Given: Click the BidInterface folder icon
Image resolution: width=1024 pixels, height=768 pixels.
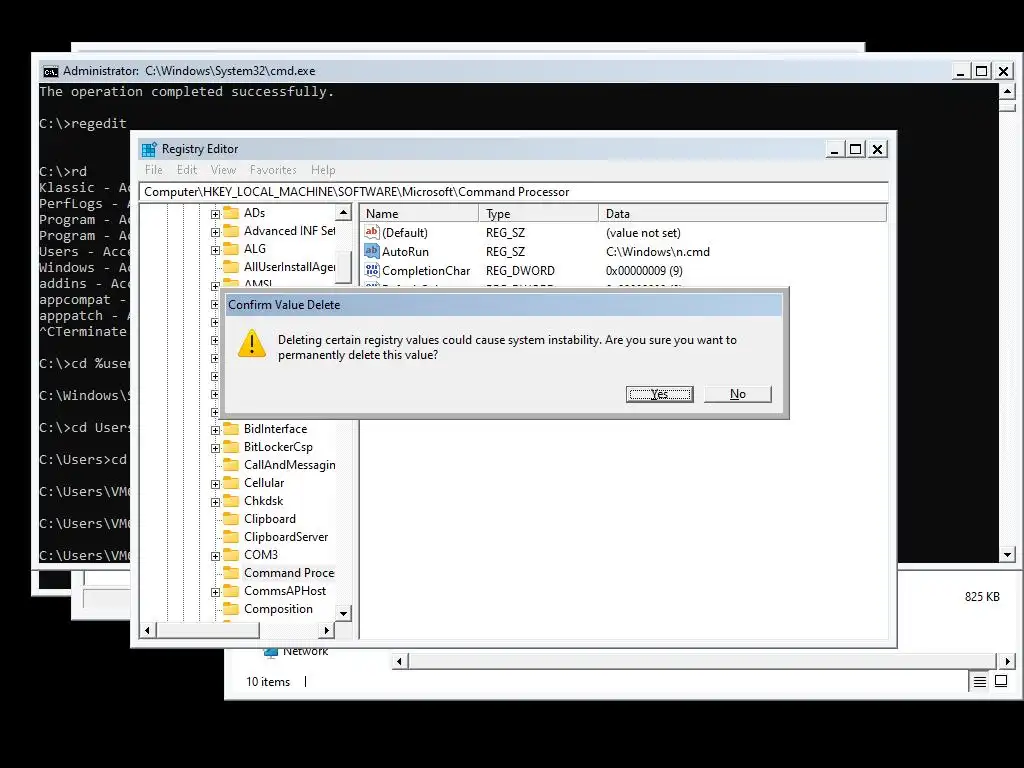Looking at the screenshot, I should point(231,429).
